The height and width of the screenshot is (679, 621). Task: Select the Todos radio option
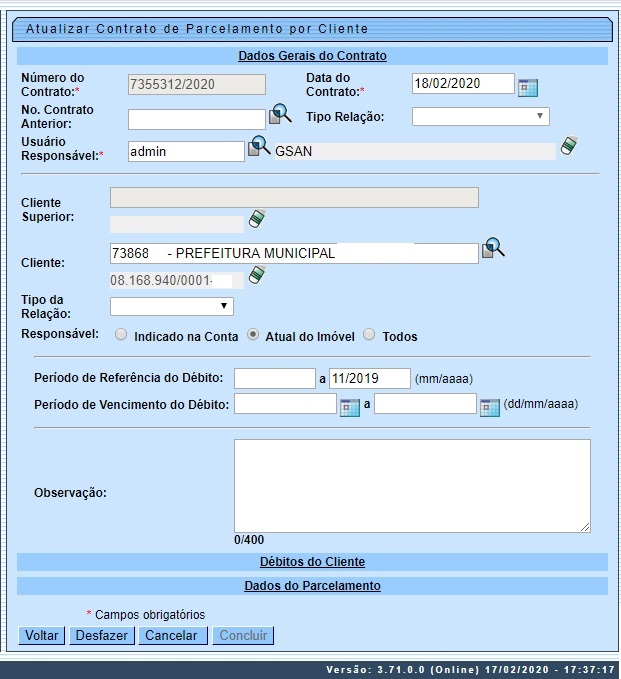[369, 336]
